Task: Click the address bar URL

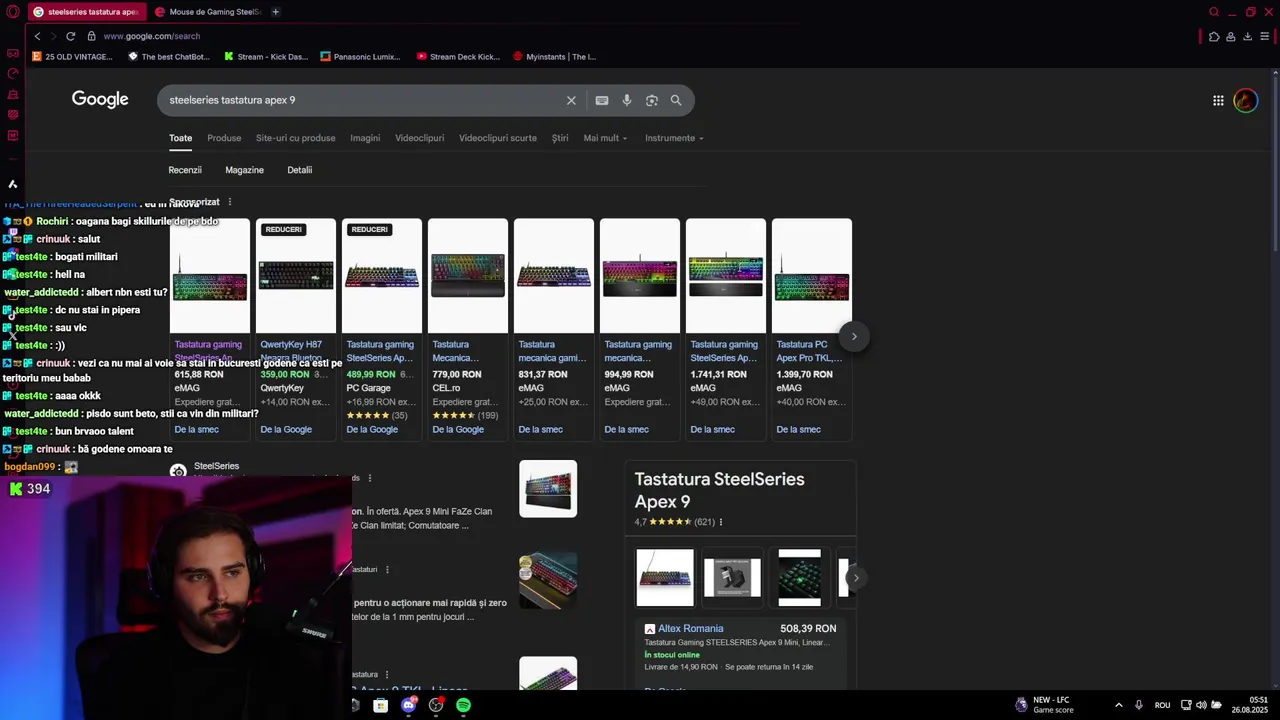Action: coord(152,36)
